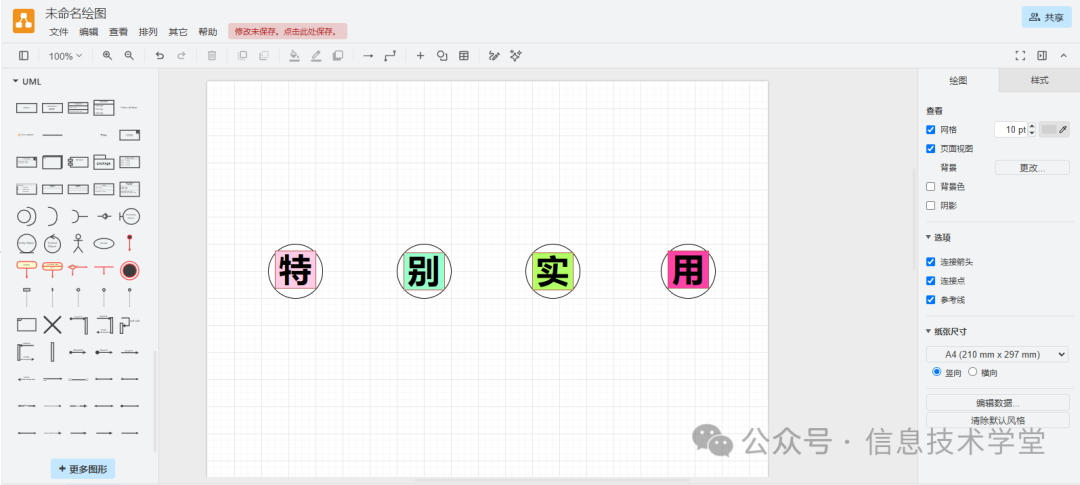Pick the UML control object shape
The image size is (1080, 485).
click(x=52, y=243)
